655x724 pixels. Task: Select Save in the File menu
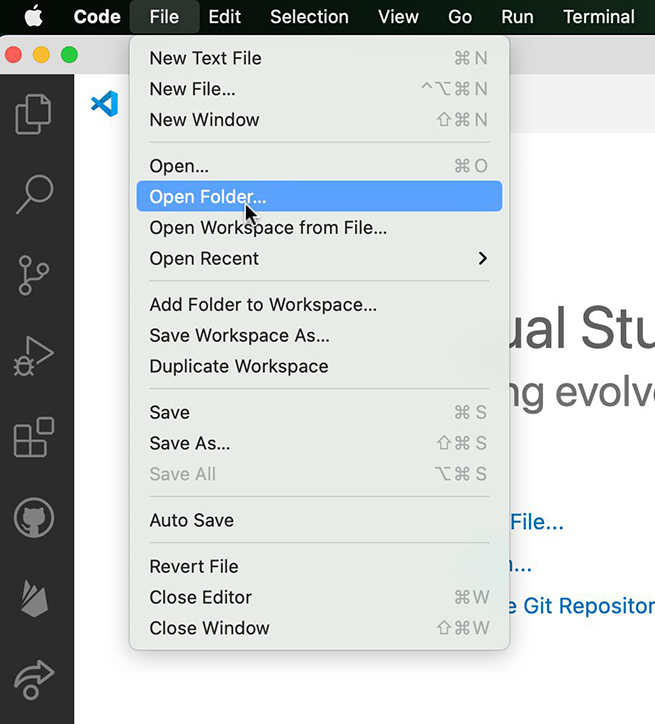[319, 412]
